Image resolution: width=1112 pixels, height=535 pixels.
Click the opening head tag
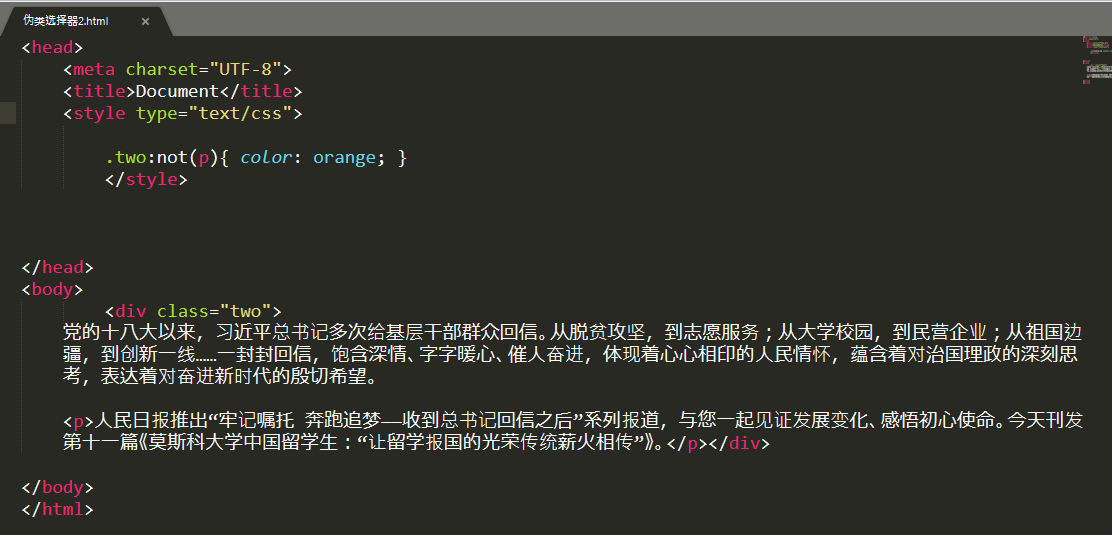52,48
